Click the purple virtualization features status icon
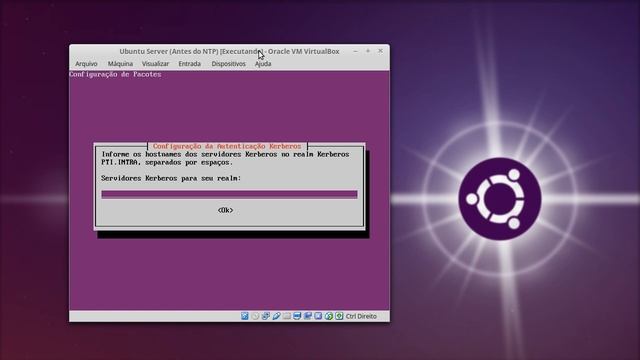 click(318, 316)
